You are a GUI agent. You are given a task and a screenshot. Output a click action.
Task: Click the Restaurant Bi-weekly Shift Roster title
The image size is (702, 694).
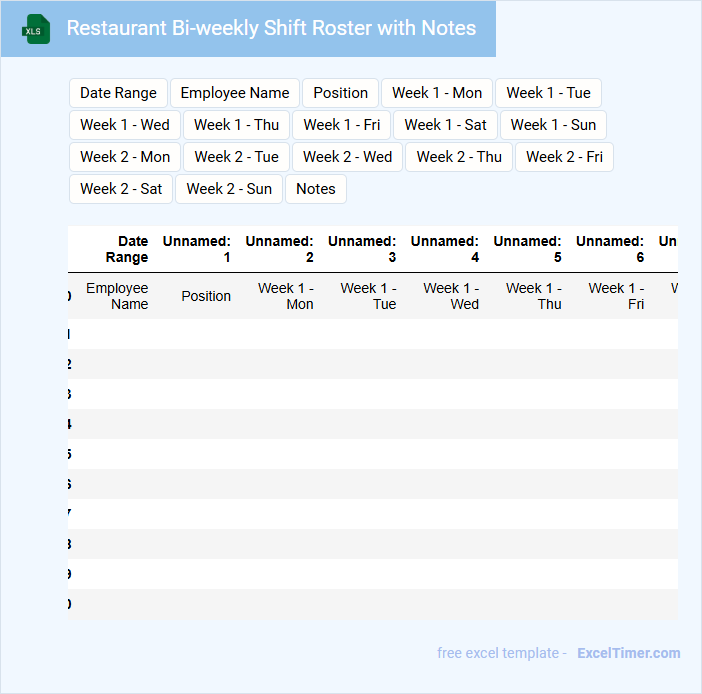coord(271,28)
